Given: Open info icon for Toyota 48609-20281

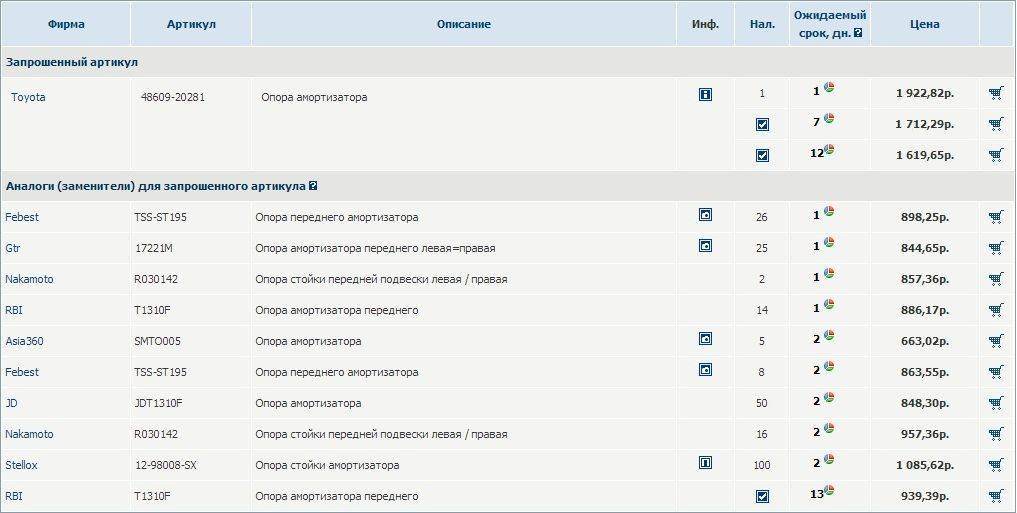Looking at the screenshot, I should tap(705, 94).
